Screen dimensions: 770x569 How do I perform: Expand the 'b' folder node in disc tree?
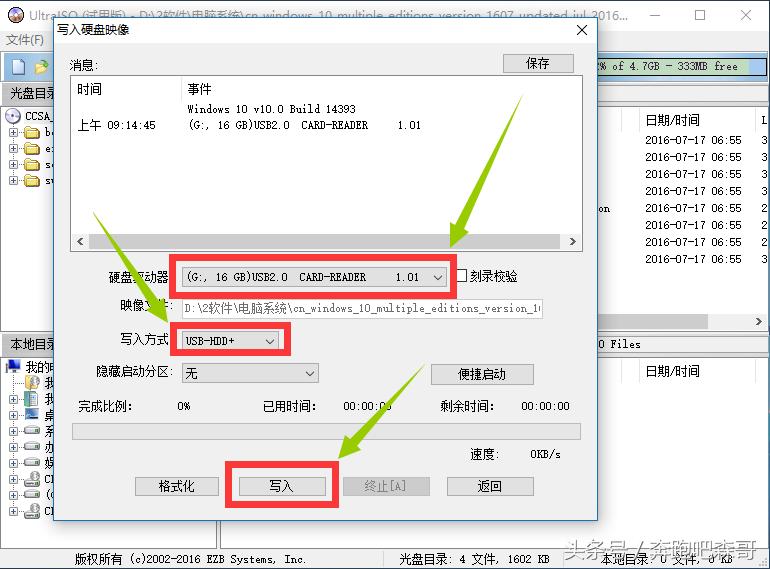13,133
